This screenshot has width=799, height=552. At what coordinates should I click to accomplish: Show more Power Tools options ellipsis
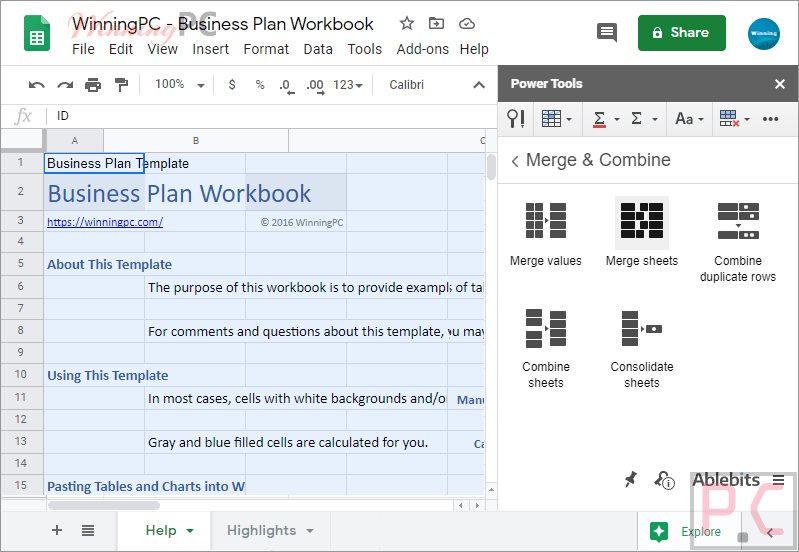(770, 119)
